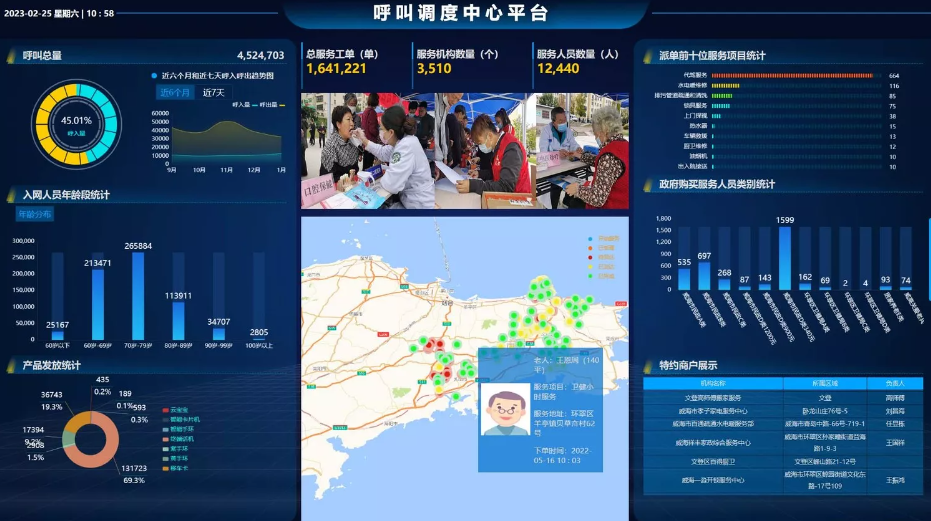This screenshot has height=521, width=931.
Task: Click the 政府购买服务人员类别统计 panel header
Action: 717,184
